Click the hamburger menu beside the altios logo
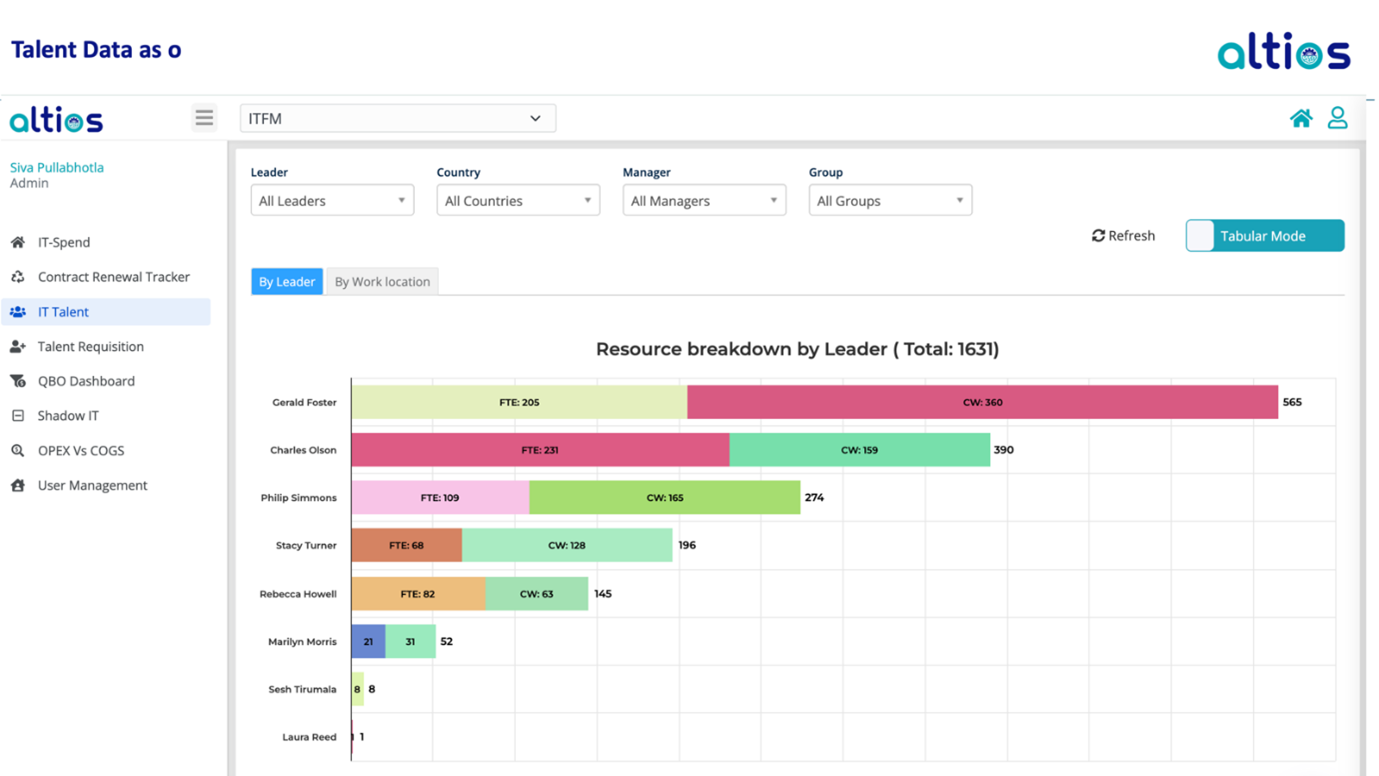The image size is (1379, 776). [204, 117]
